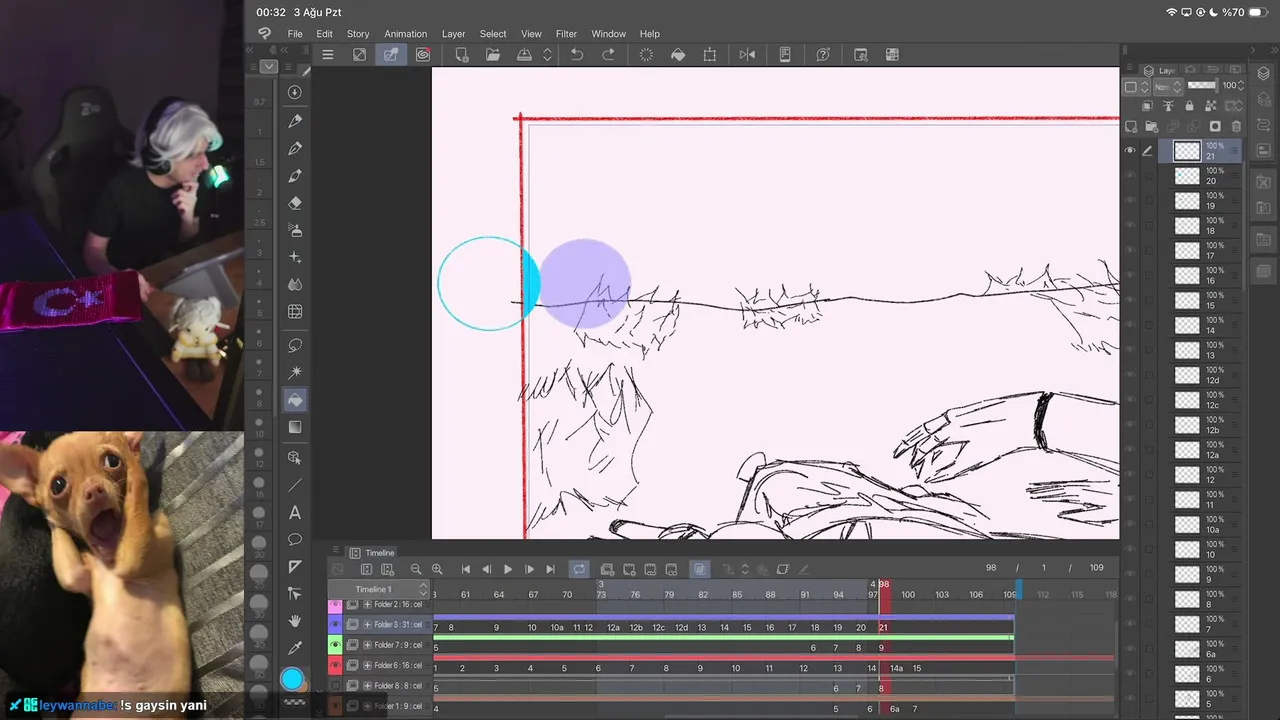1280x720 pixels.
Task: Click the smartphone companion mode icon
Action: pos(785,55)
